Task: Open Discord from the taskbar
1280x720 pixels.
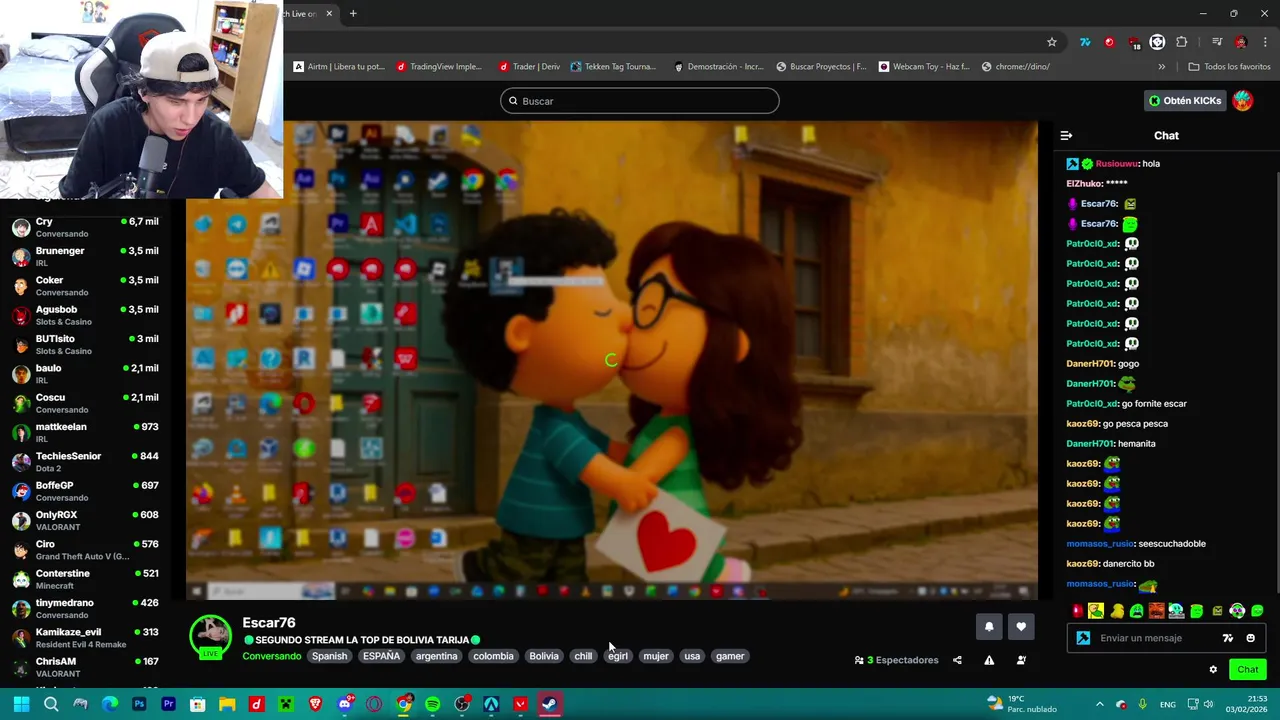Action: (x=345, y=704)
